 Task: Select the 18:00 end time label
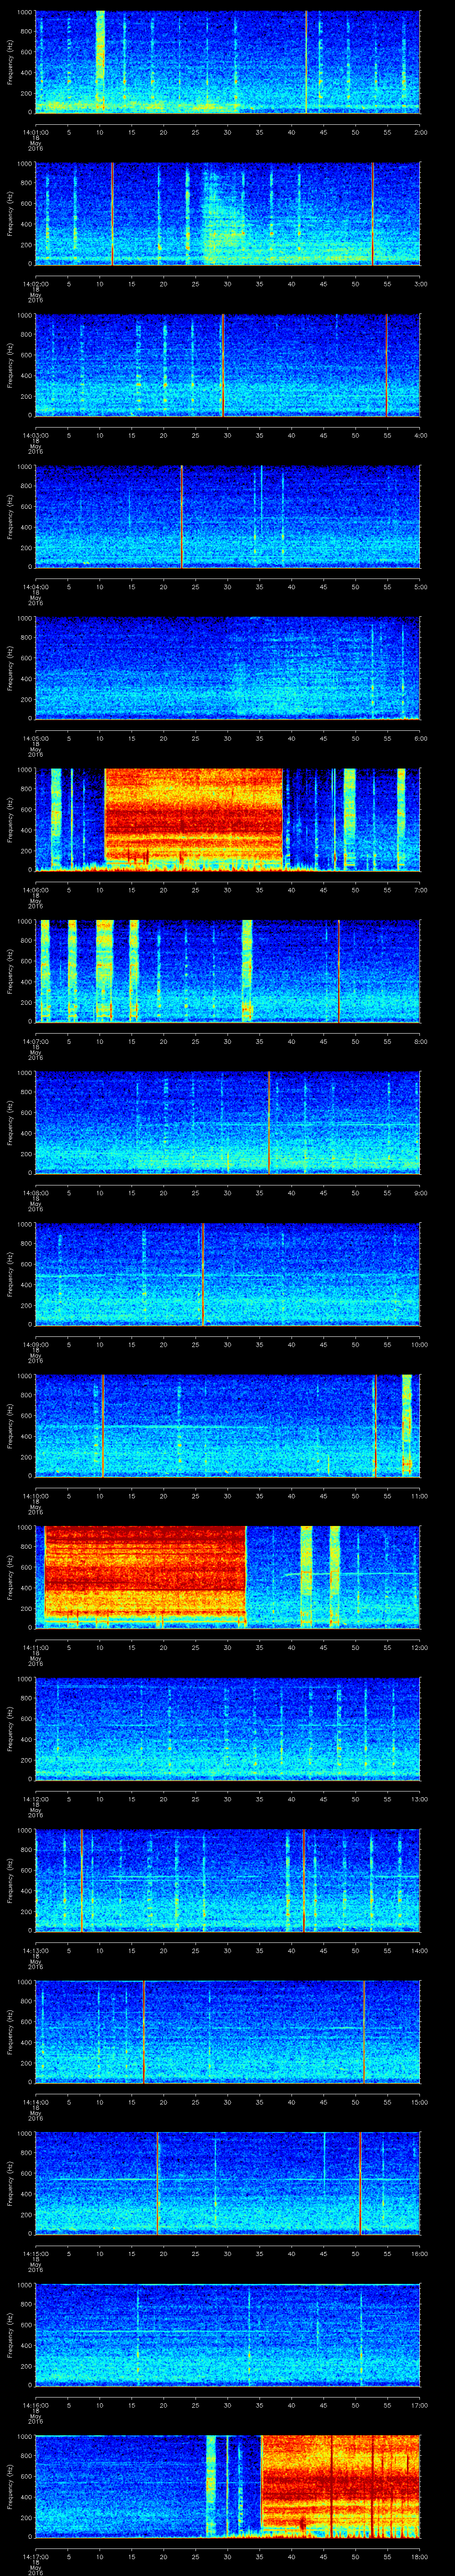419,2556
